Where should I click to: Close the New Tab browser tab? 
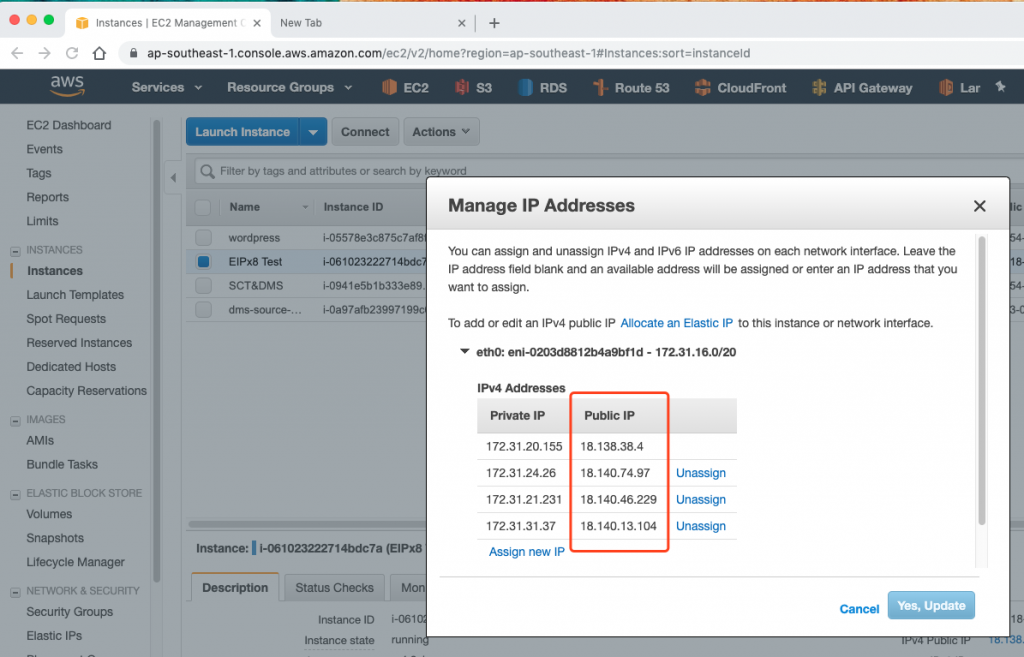pos(462,23)
